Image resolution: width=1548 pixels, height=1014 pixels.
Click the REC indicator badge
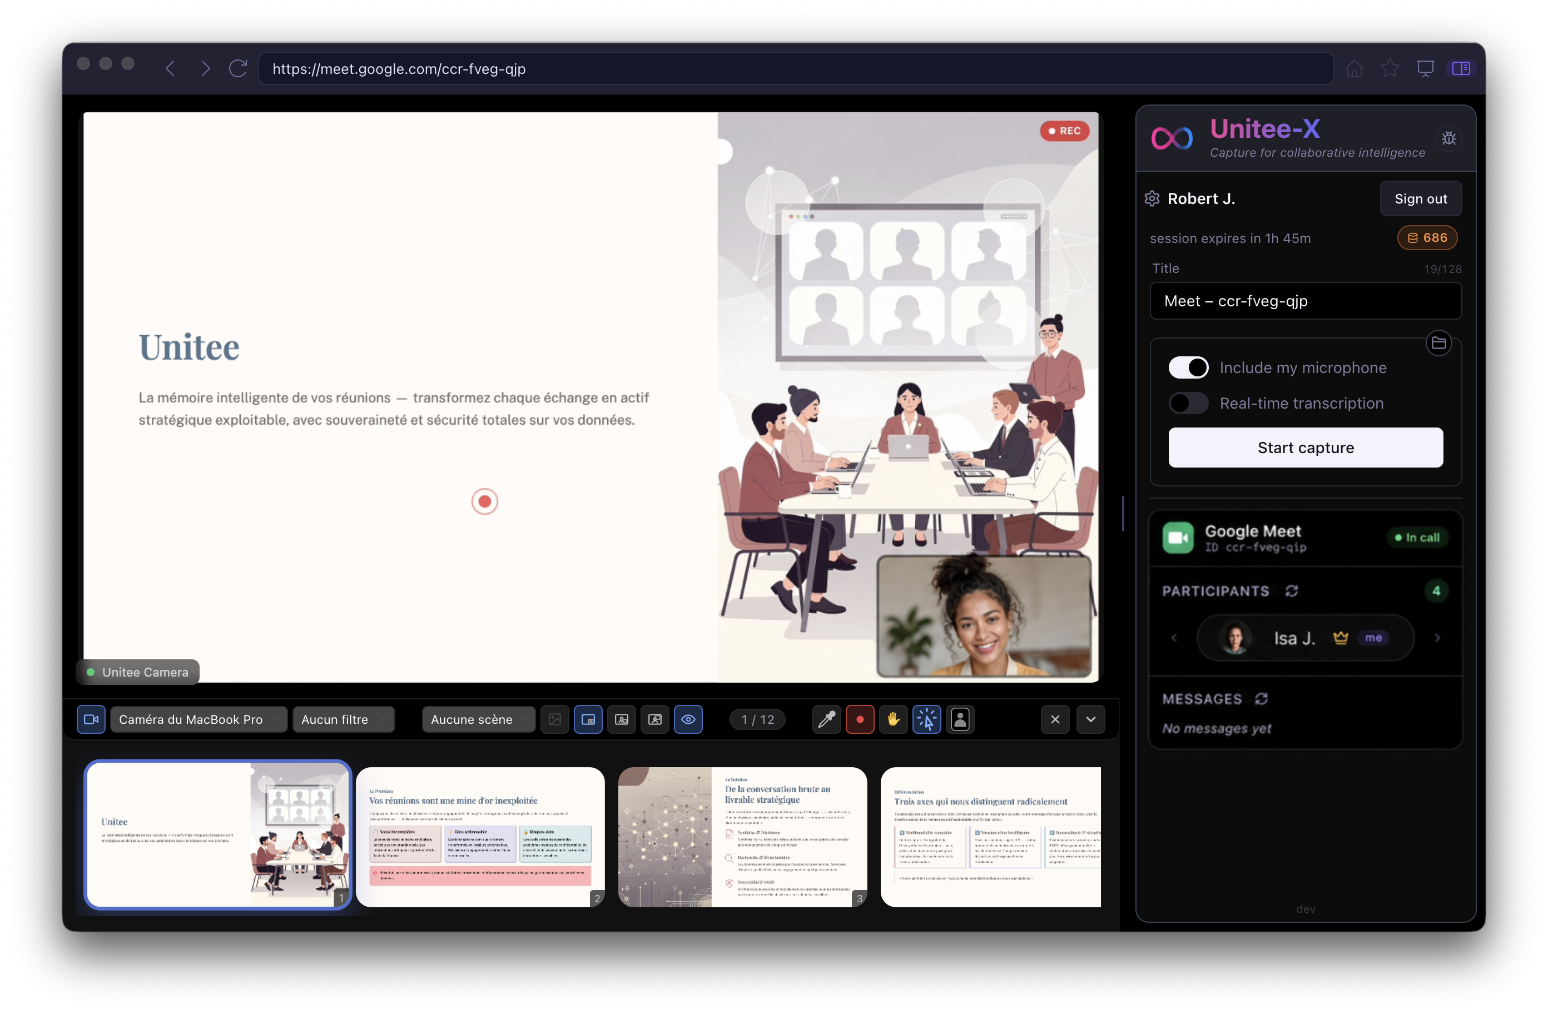(x=1064, y=131)
